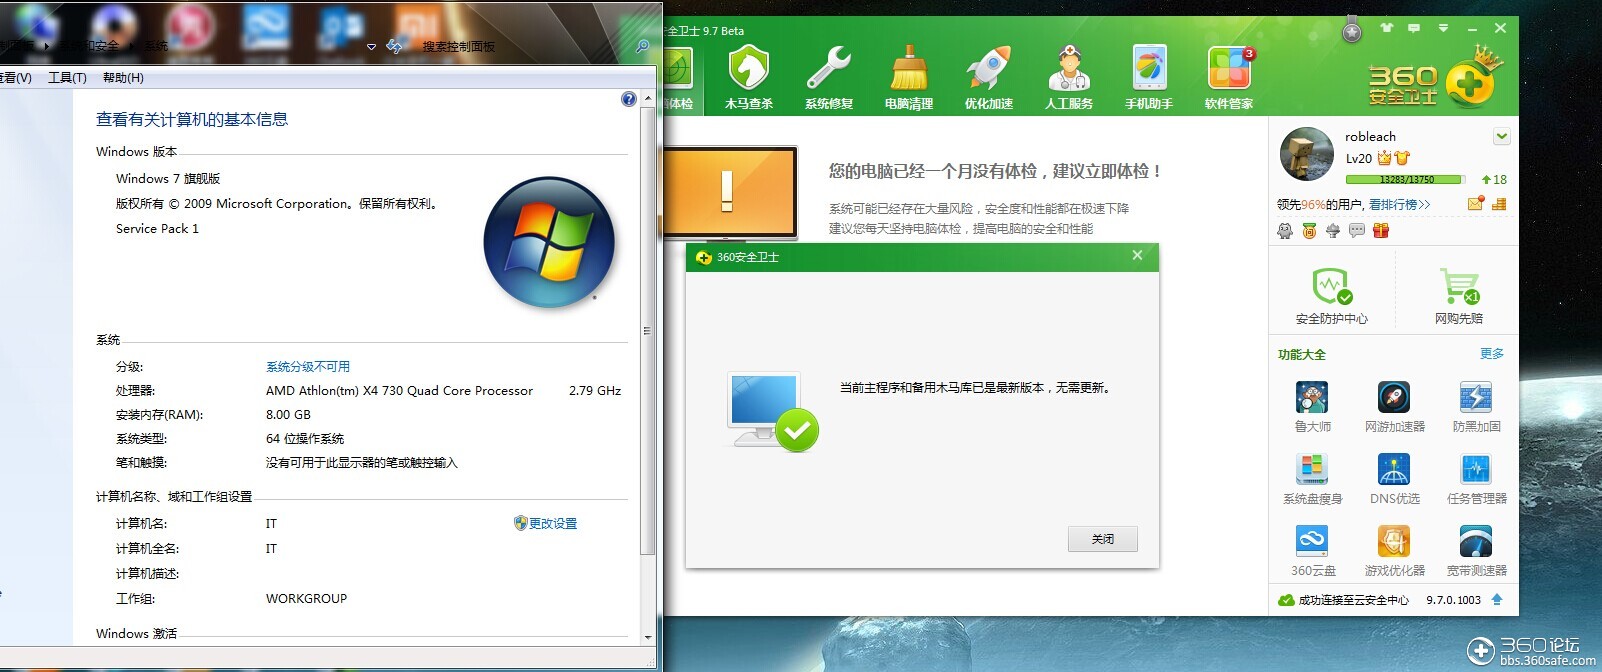This screenshot has height=672, width=1602.
Task: Launch 网游加速器 game accelerator
Action: (1394, 406)
